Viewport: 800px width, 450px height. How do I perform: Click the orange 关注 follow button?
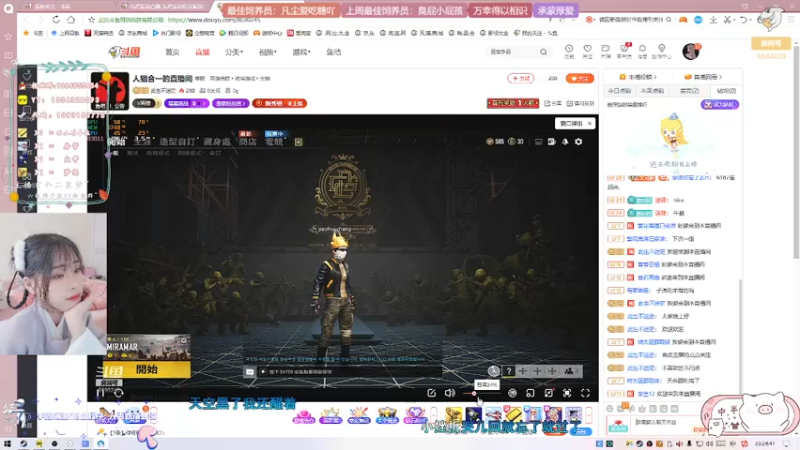pos(580,79)
